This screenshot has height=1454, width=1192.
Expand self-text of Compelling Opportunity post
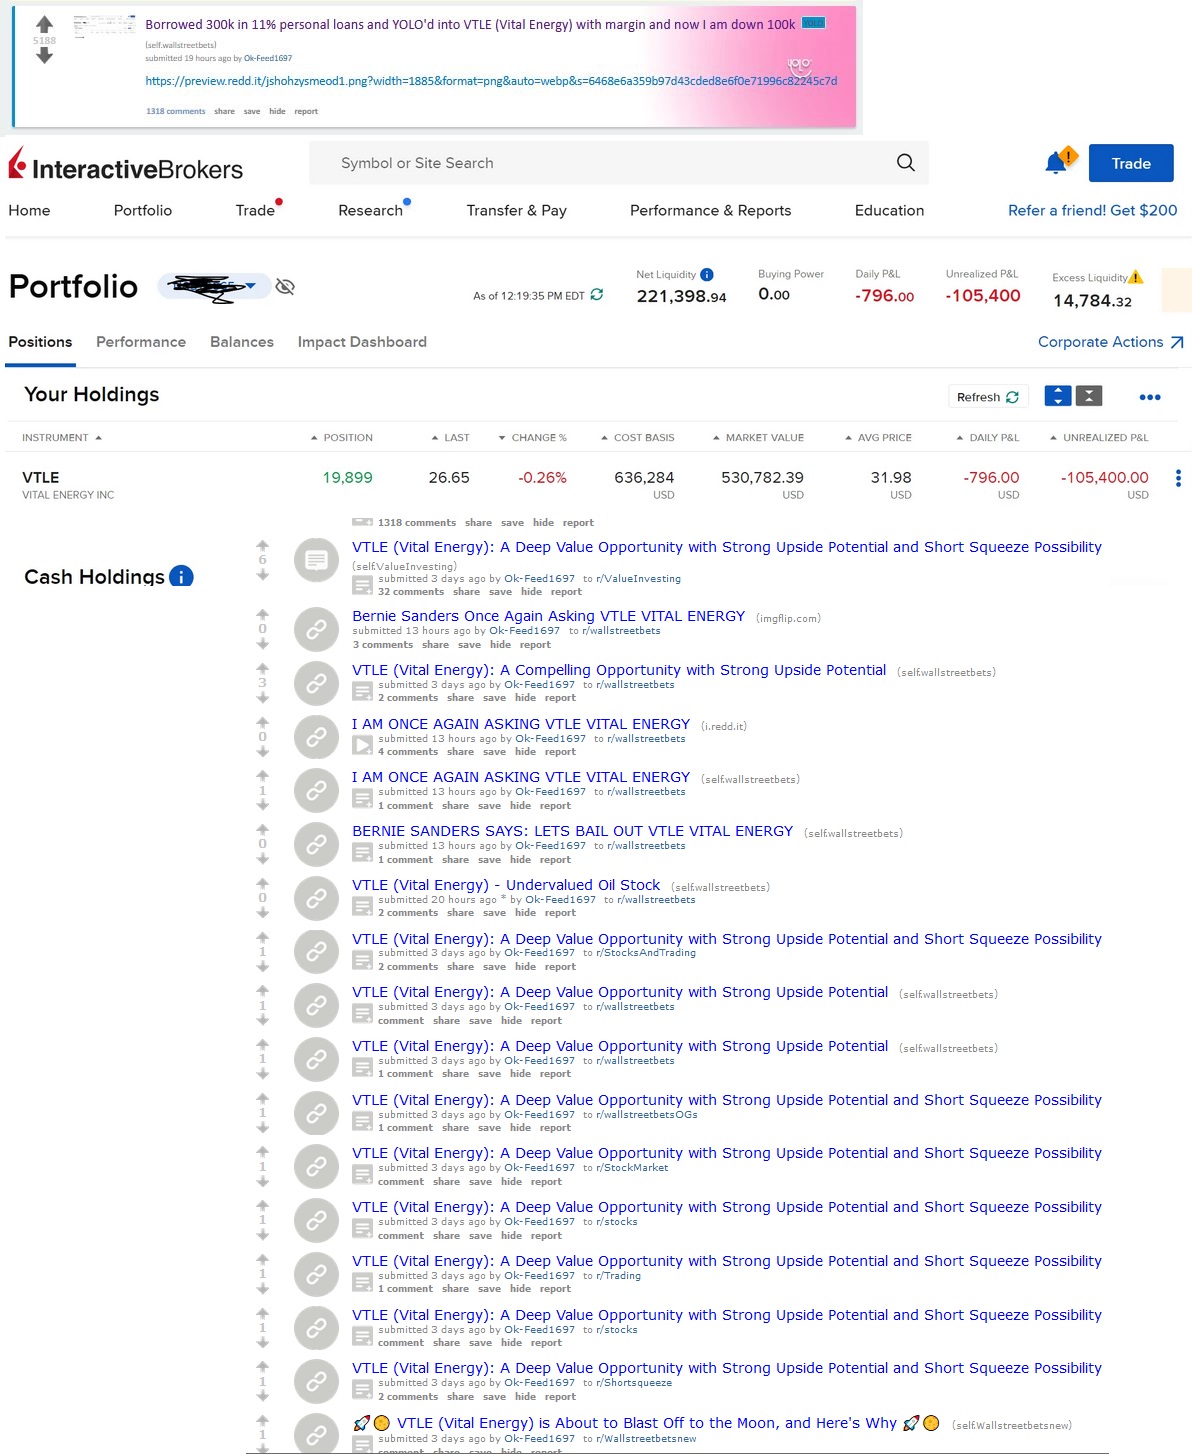362,691
